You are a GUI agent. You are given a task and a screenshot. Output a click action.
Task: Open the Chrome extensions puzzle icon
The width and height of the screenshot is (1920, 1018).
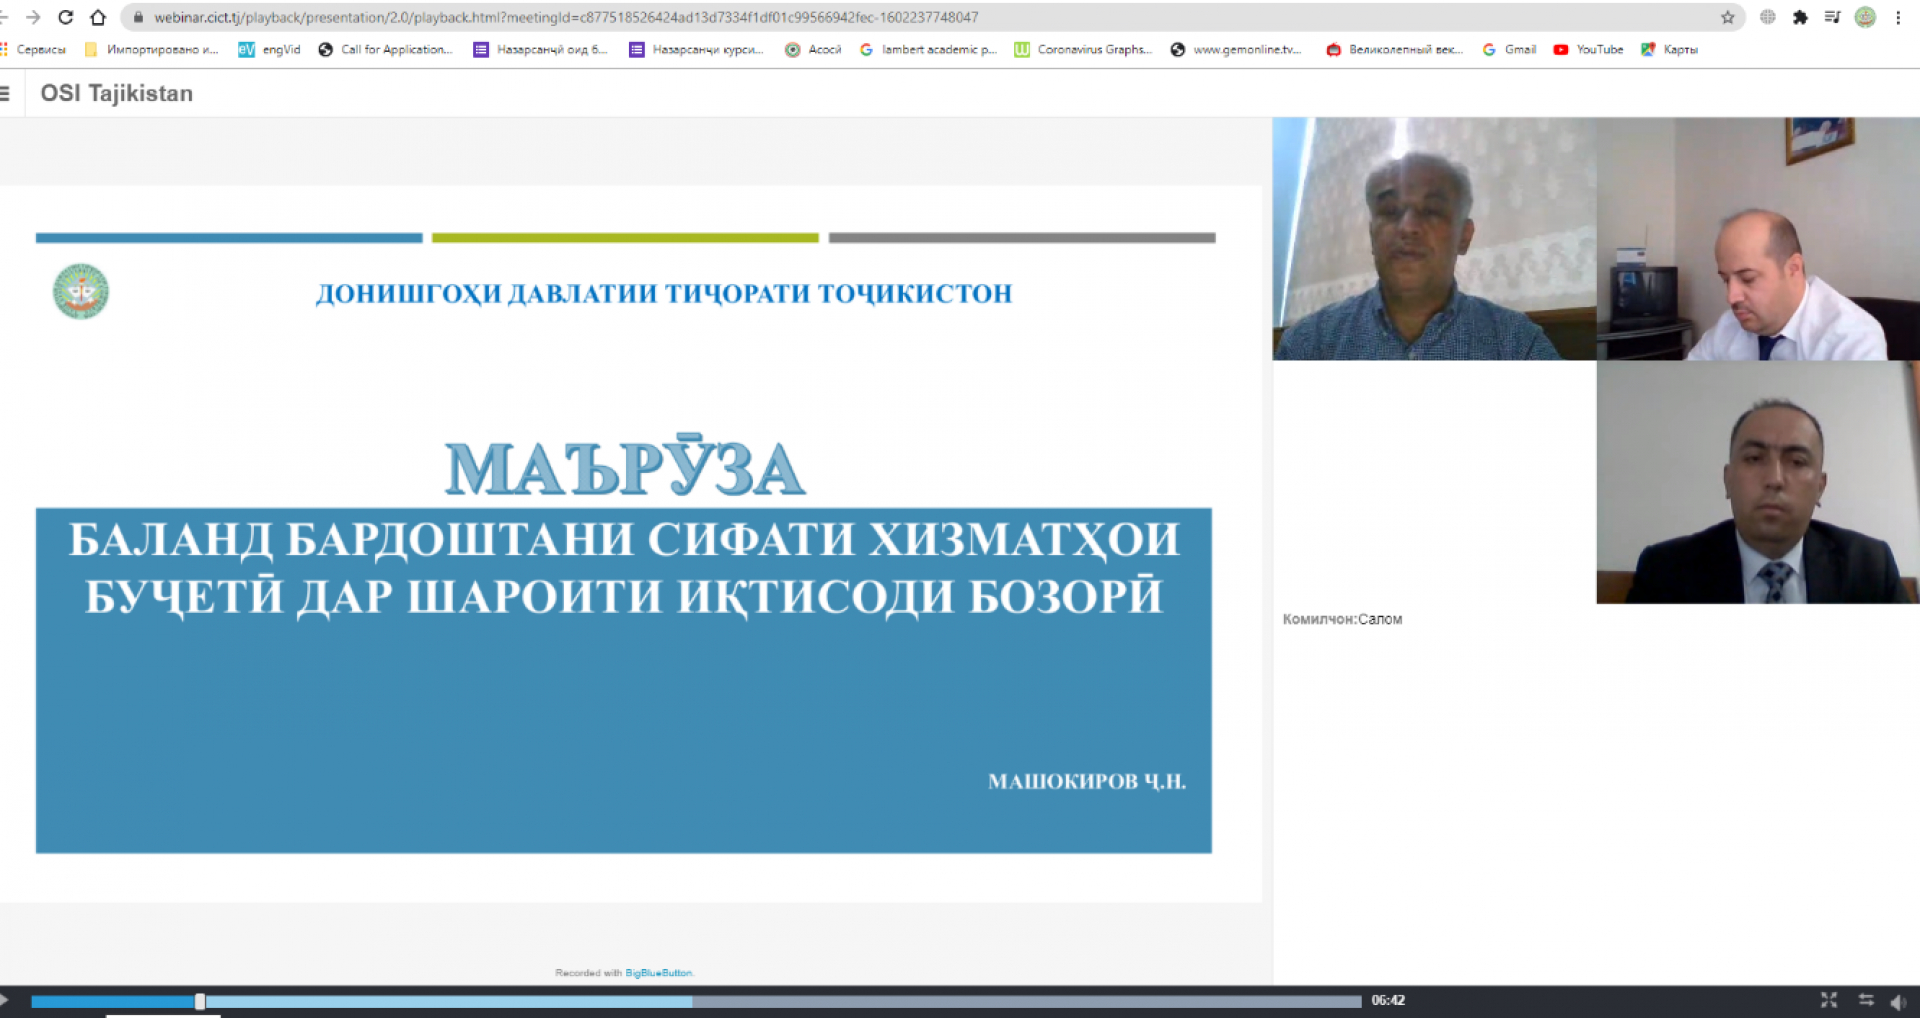click(1800, 17)
